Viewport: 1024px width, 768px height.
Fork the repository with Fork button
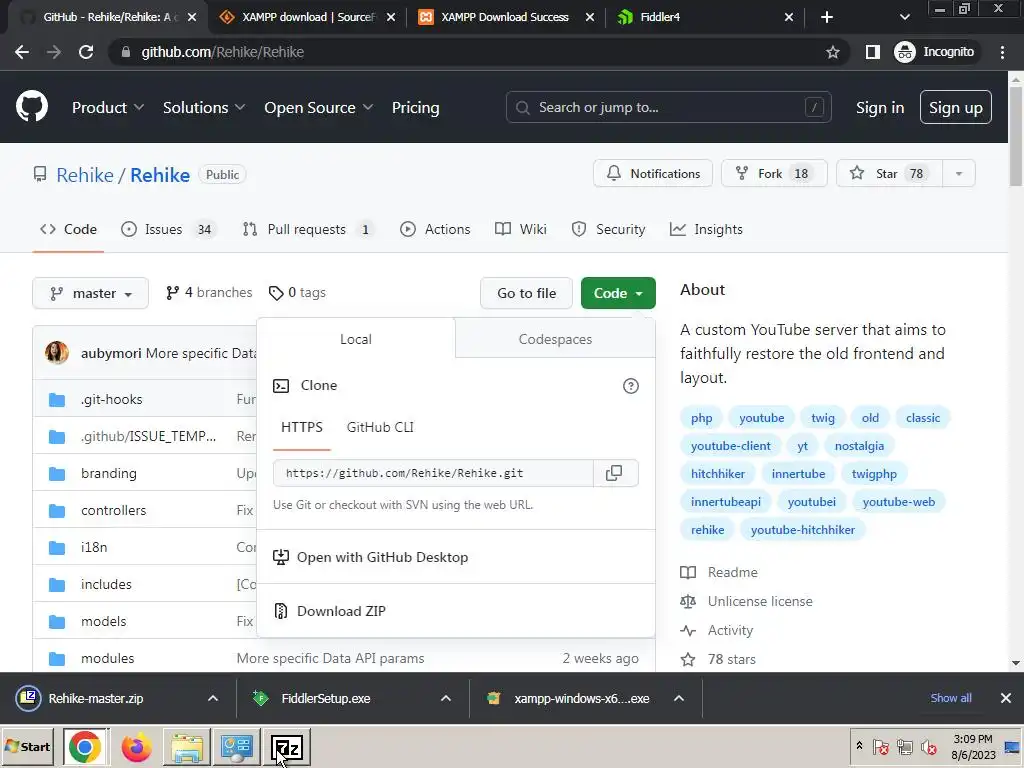coord(774,174)
